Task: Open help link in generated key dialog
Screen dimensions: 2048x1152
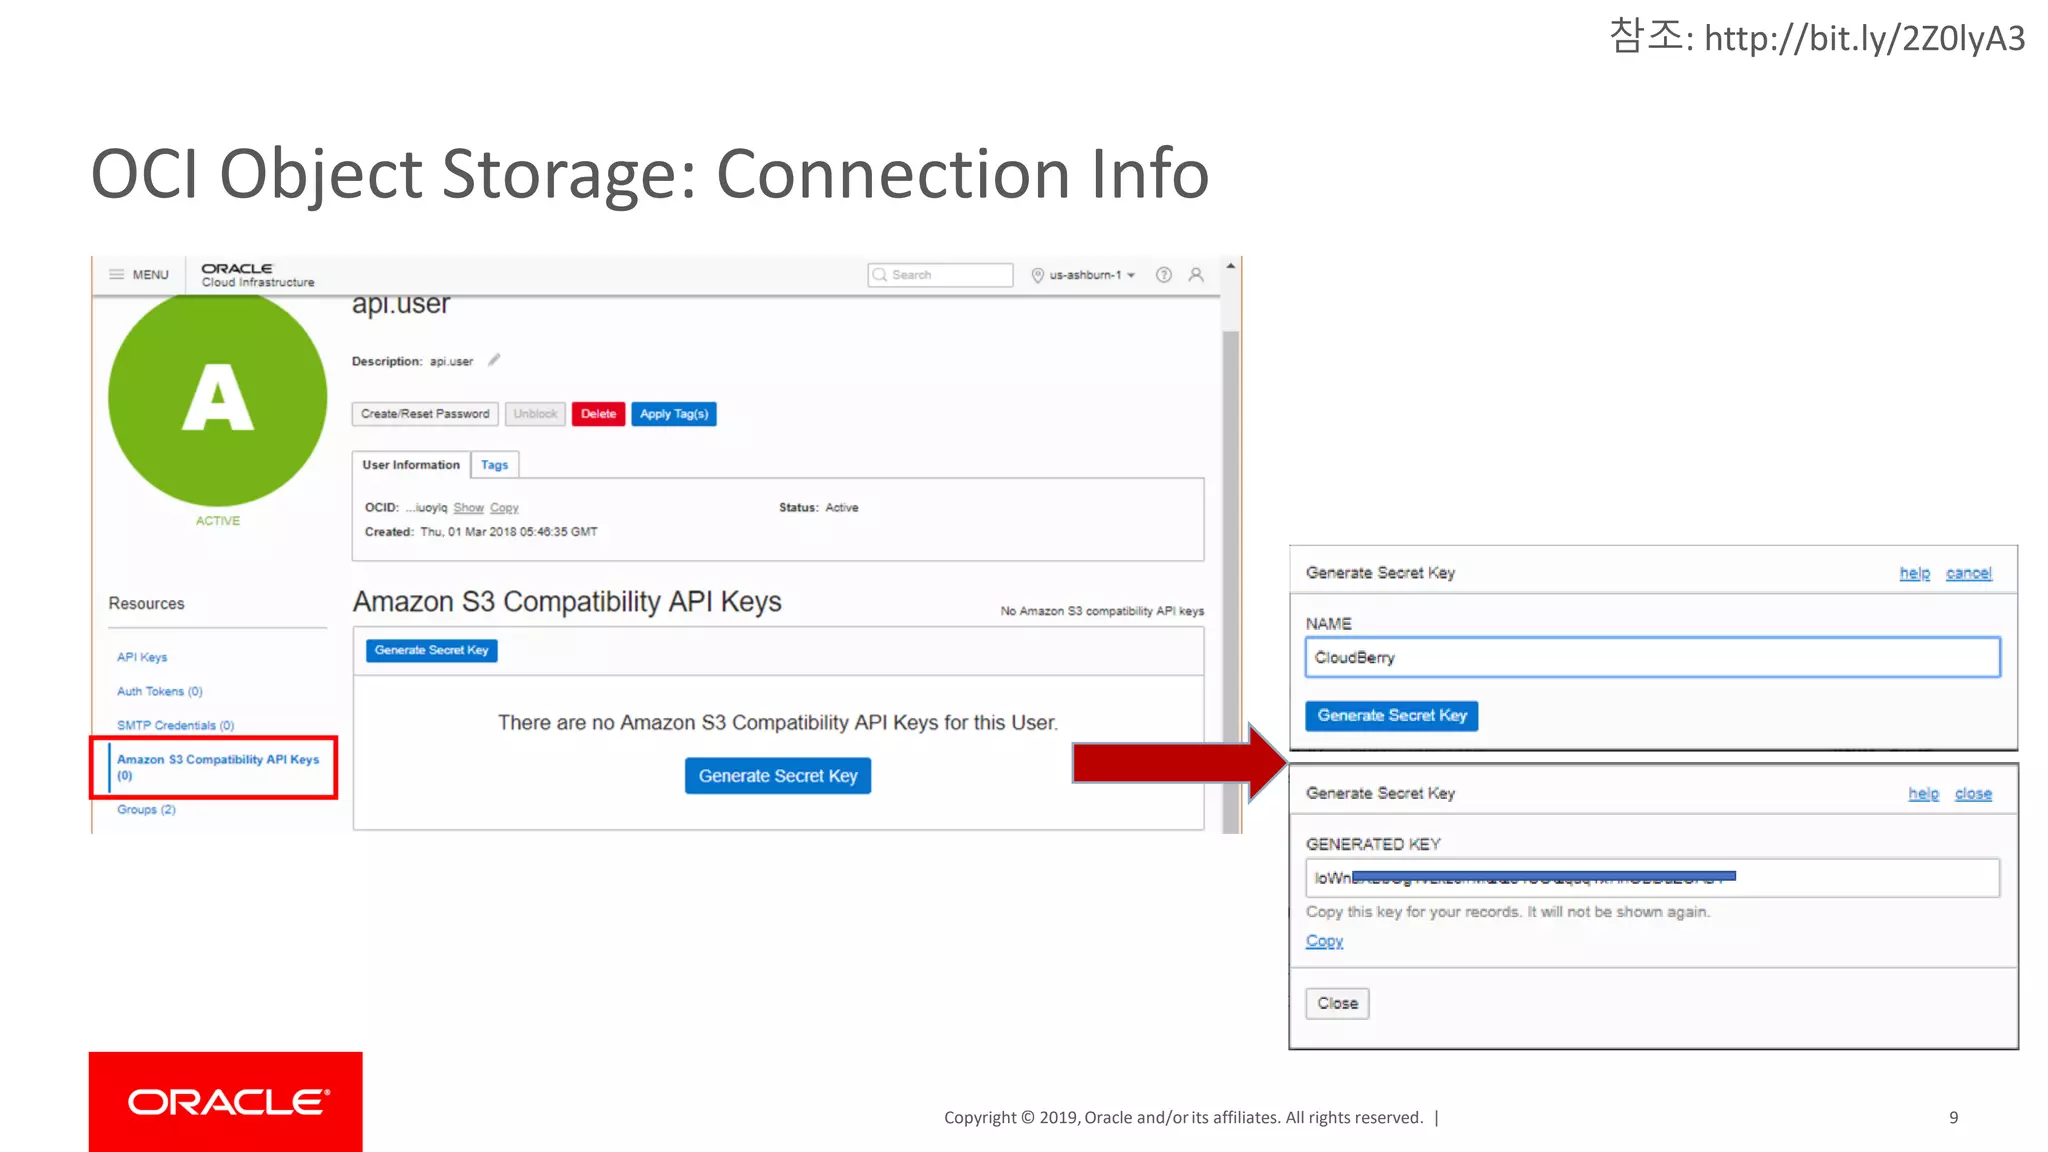Action: coord(1923,793)
